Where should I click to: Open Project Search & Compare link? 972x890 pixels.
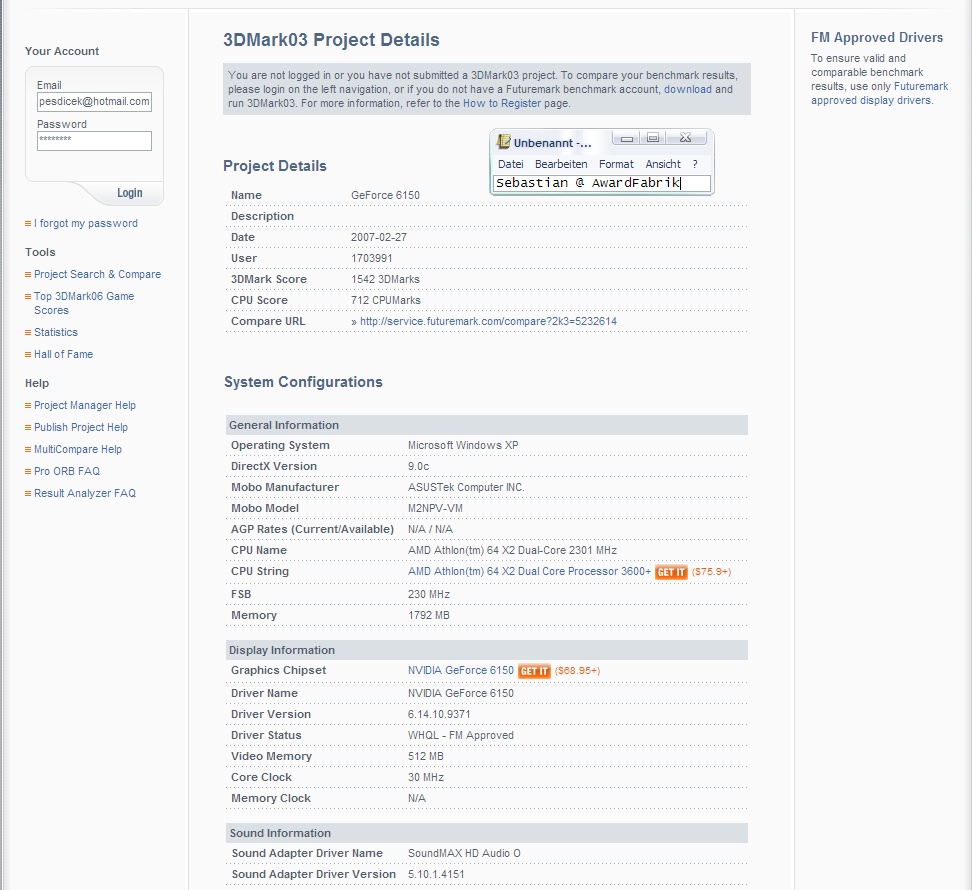click(x=97, y=274)
